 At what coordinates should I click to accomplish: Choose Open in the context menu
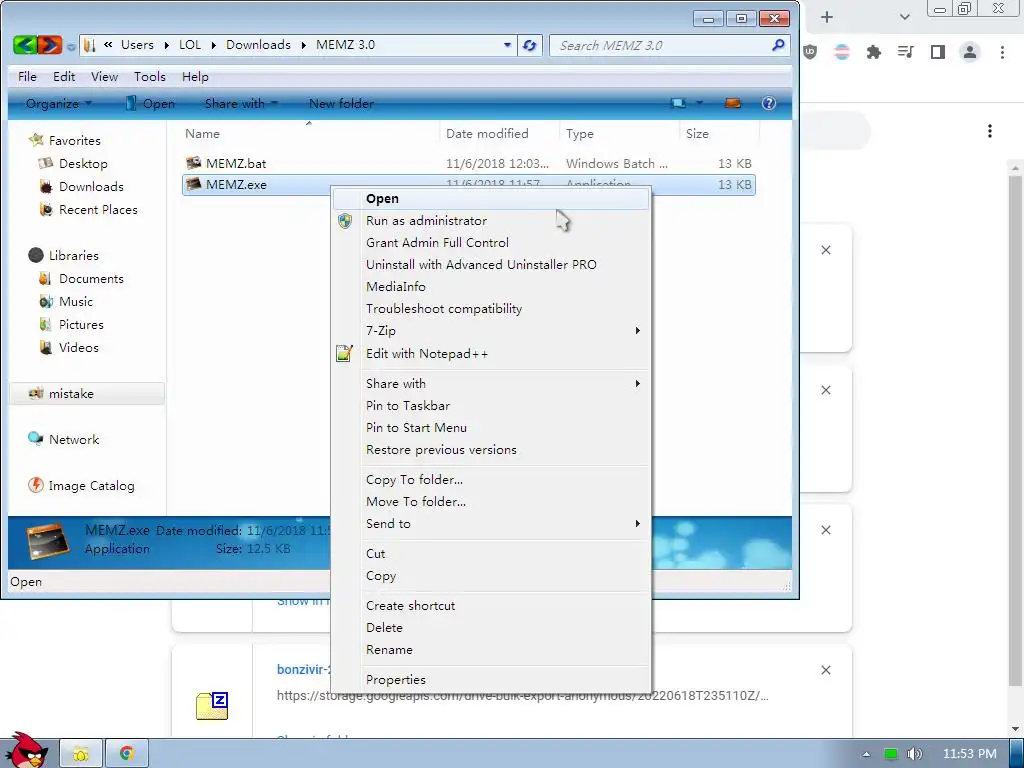click(x=492, y=199)
